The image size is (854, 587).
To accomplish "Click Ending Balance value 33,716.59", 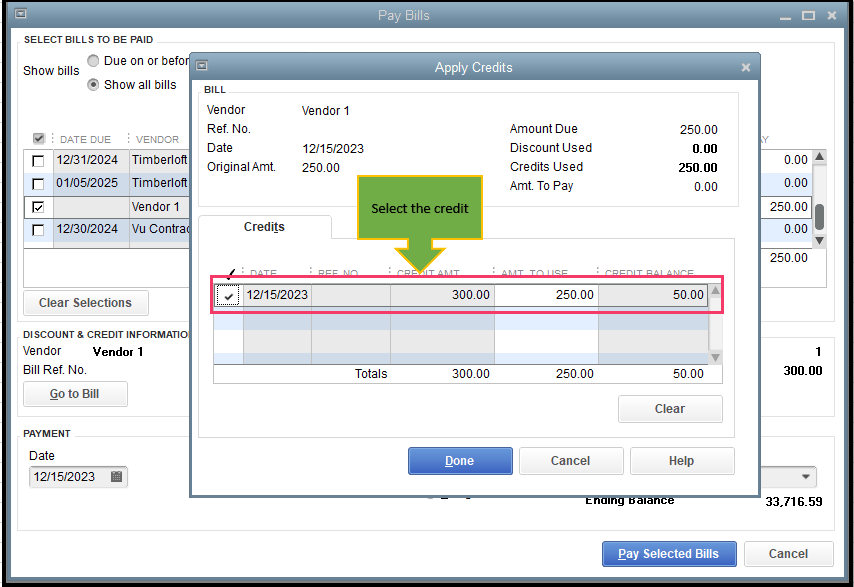I will point(794,502).
